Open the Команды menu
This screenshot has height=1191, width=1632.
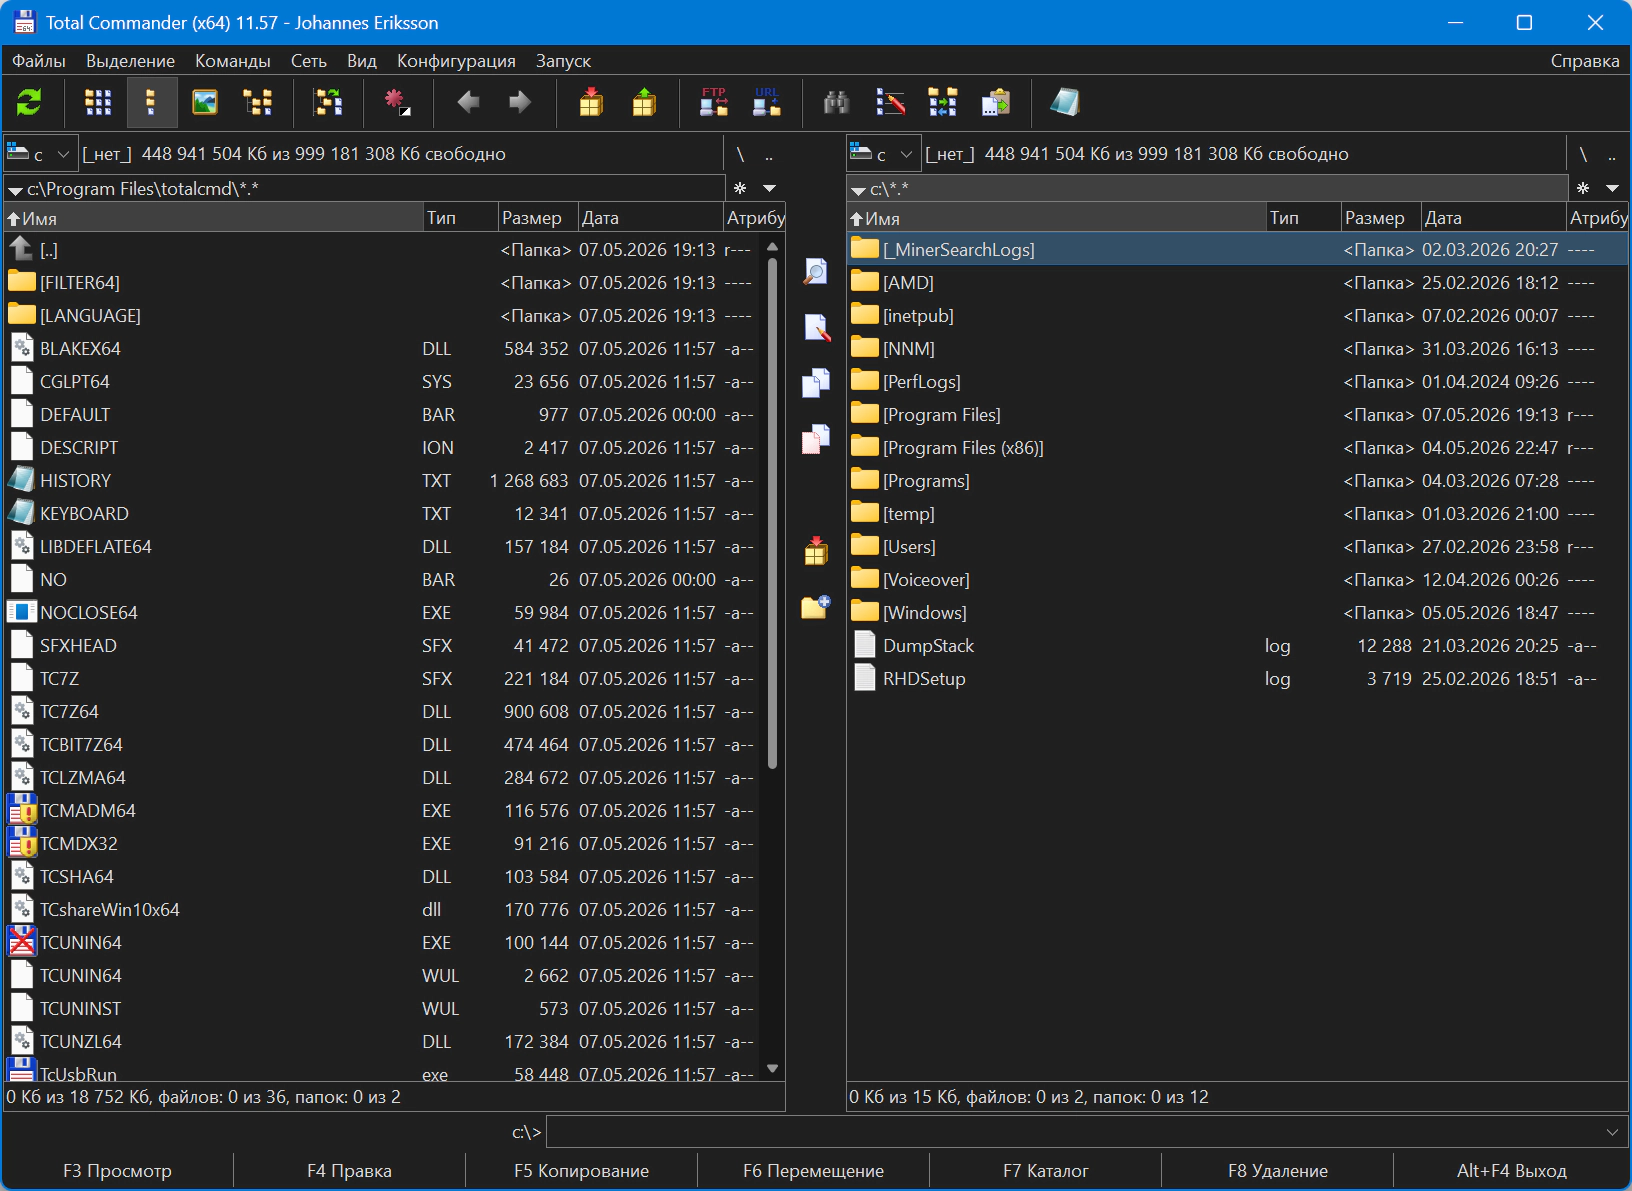click(233, 61)
